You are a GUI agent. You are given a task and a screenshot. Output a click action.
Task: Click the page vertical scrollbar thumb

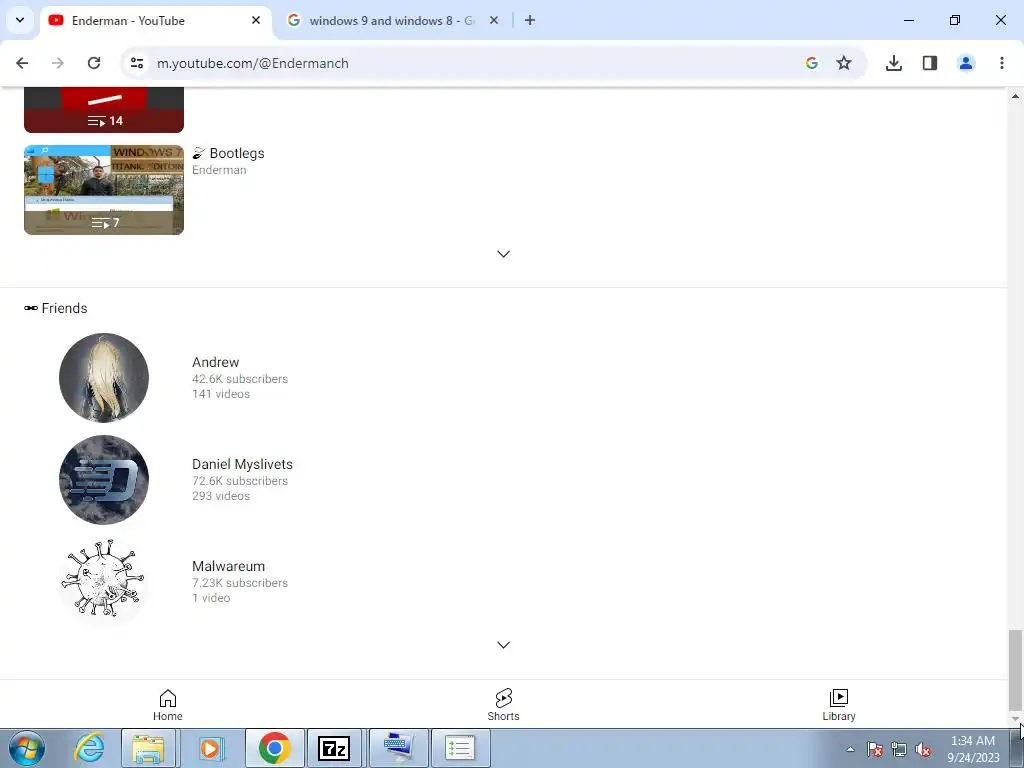point(1015,670)
